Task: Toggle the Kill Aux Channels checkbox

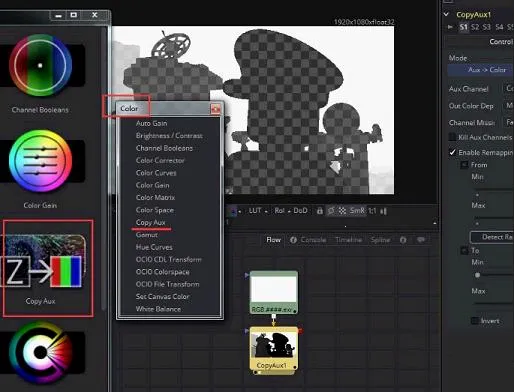Action: pyautogui.click(x=452, y=137)
